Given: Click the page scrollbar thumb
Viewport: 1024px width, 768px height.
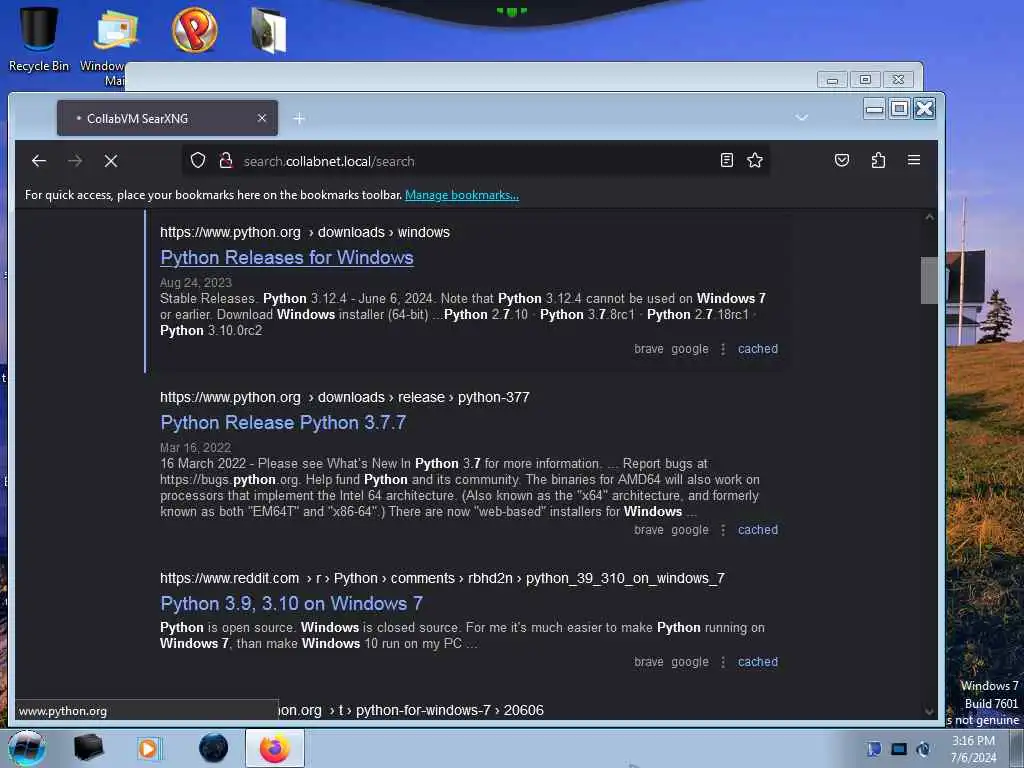Looking at the screenshot, I should (929, 280).
